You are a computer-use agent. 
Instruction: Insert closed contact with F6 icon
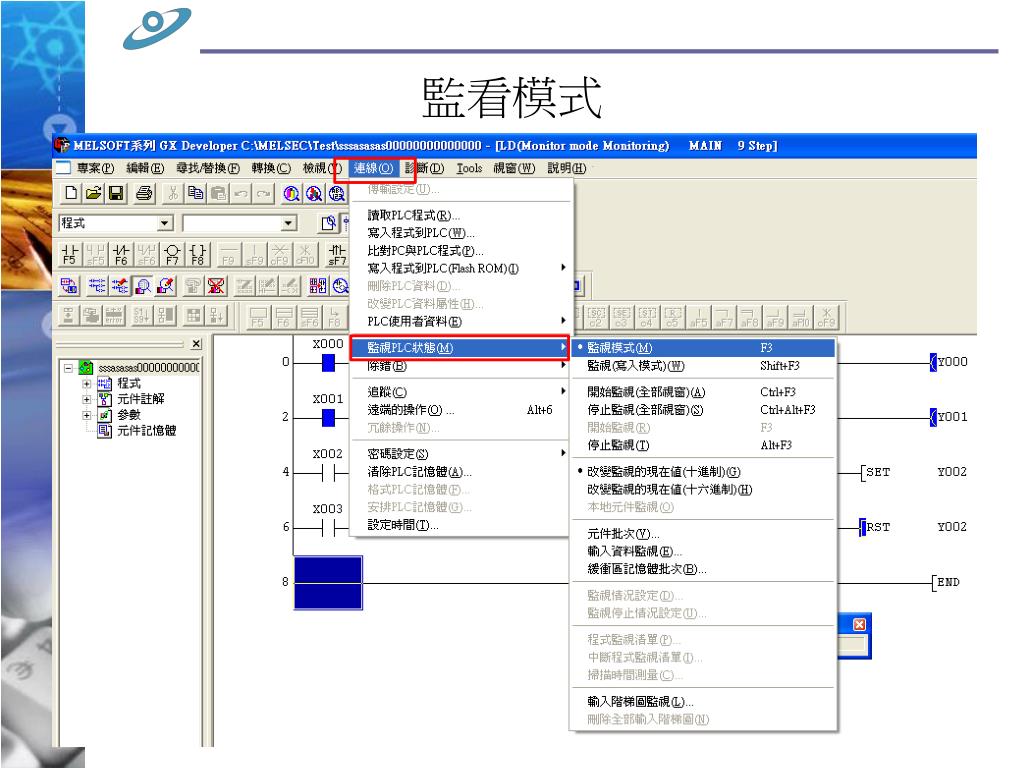pos(121,254)
